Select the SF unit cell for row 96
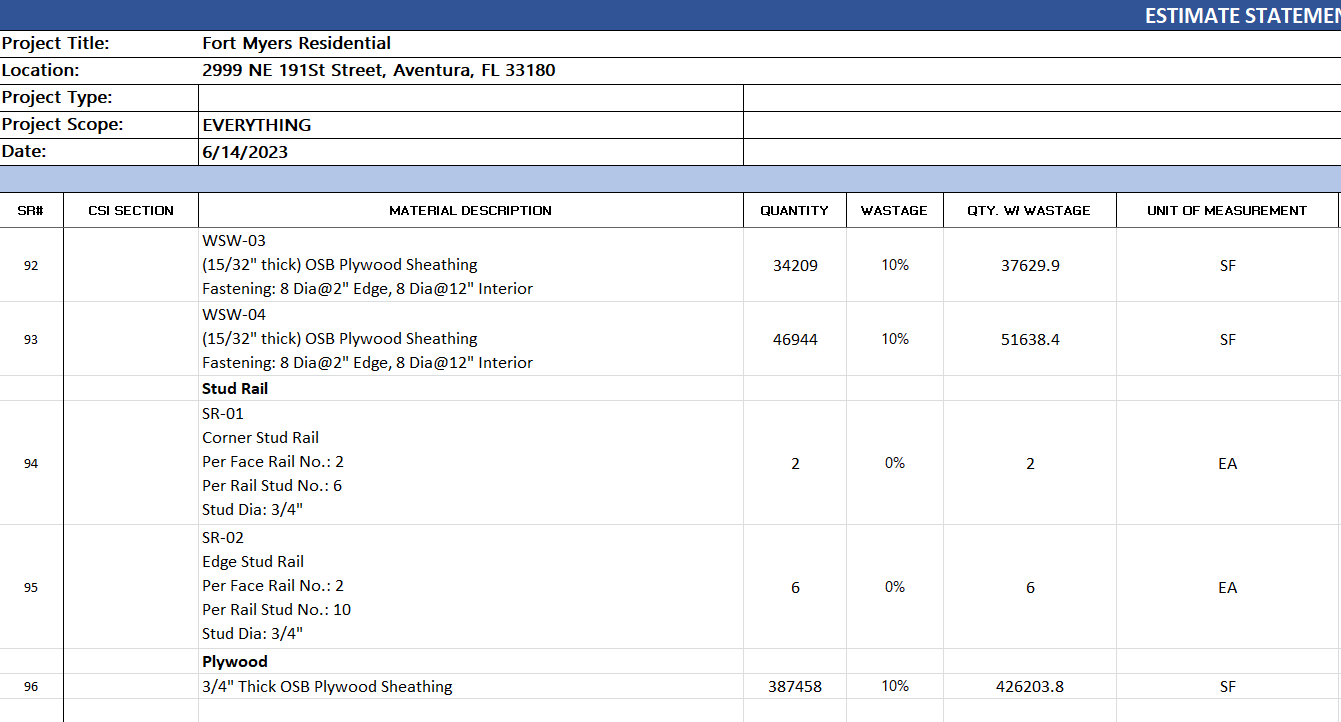This screenshot has width=1341, height=722. click(x=1227, y=686)
